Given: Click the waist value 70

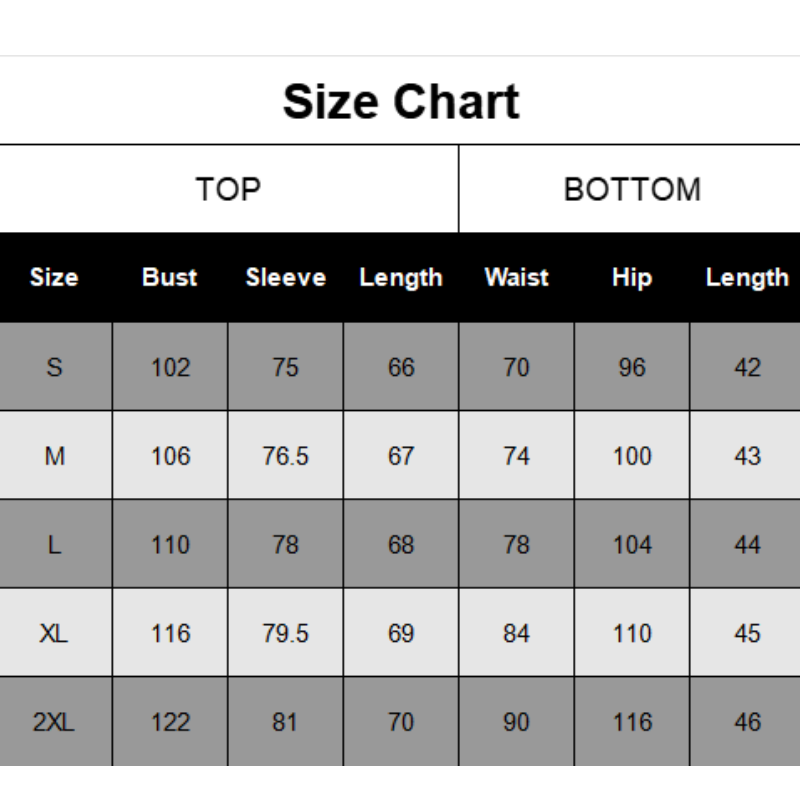Looking at the screenshot, I should [x=516, y=367].
